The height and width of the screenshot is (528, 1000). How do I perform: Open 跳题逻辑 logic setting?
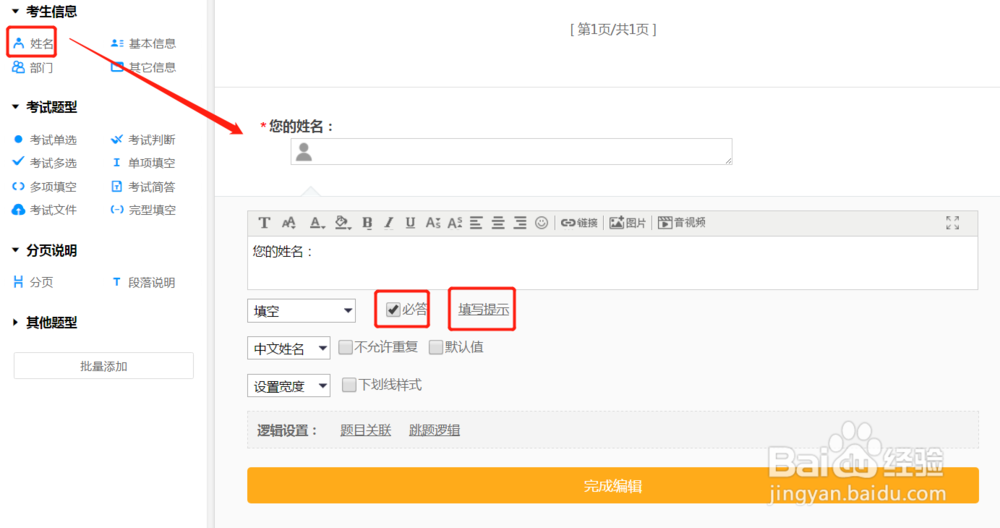tap(434, 430)
